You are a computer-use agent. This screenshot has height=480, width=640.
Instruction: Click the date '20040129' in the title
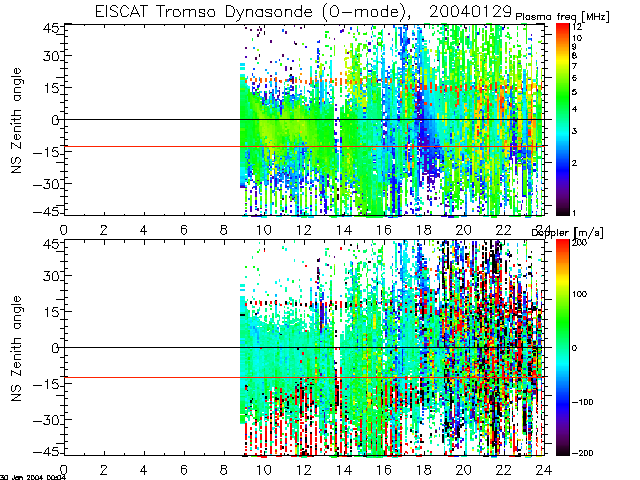point(470,11)
